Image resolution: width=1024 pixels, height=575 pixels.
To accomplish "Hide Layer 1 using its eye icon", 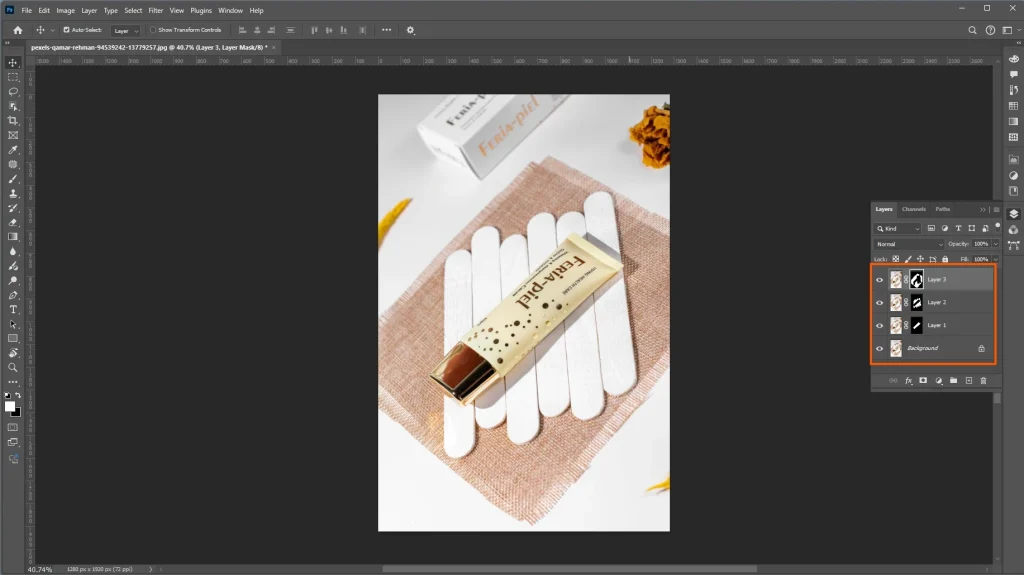I will 879,325.
